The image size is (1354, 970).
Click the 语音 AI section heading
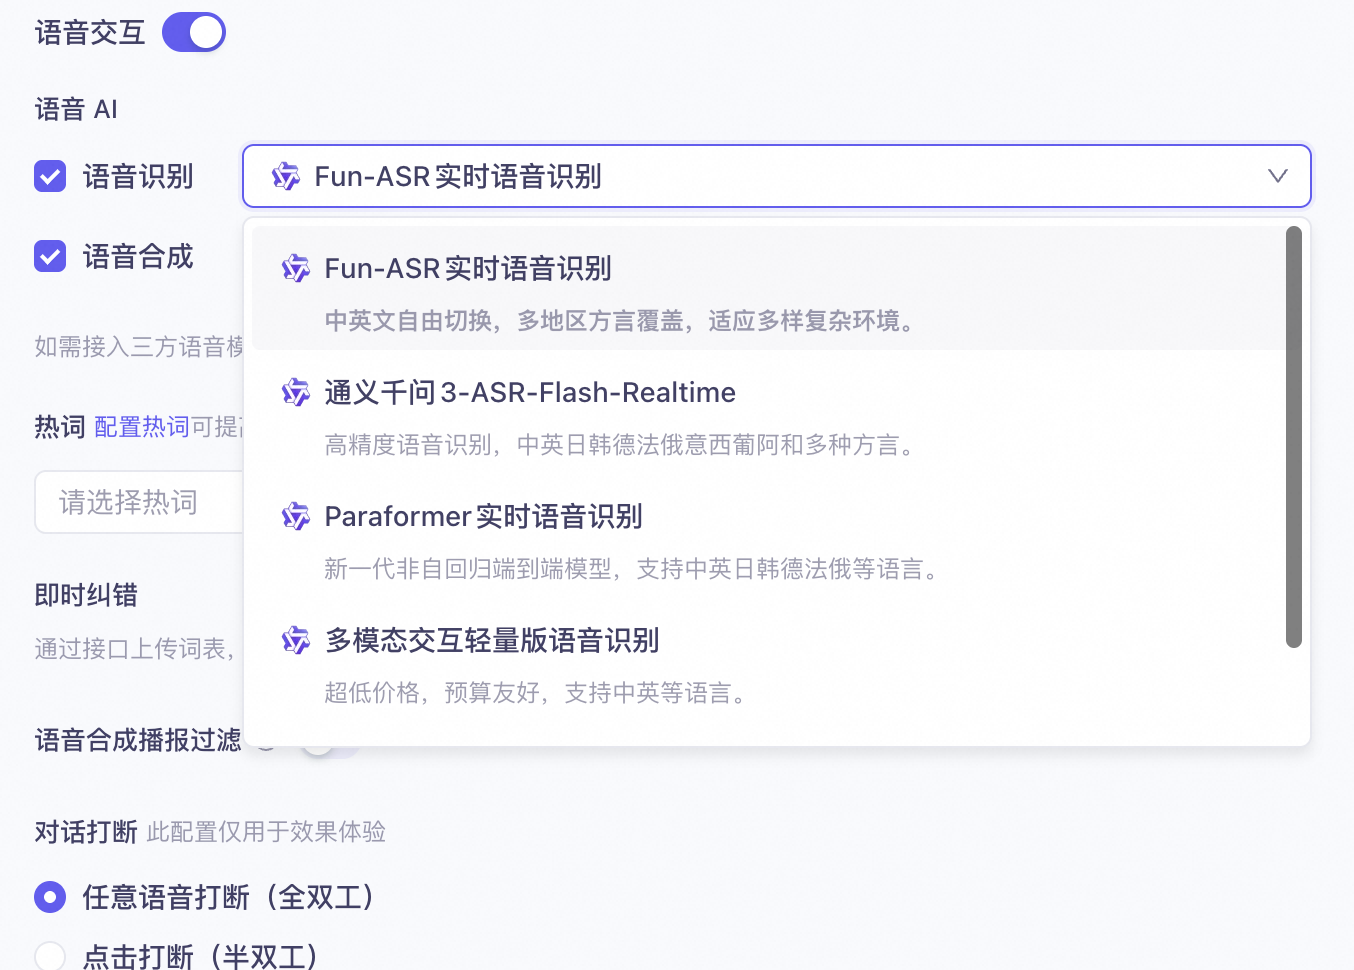[76, 109]
